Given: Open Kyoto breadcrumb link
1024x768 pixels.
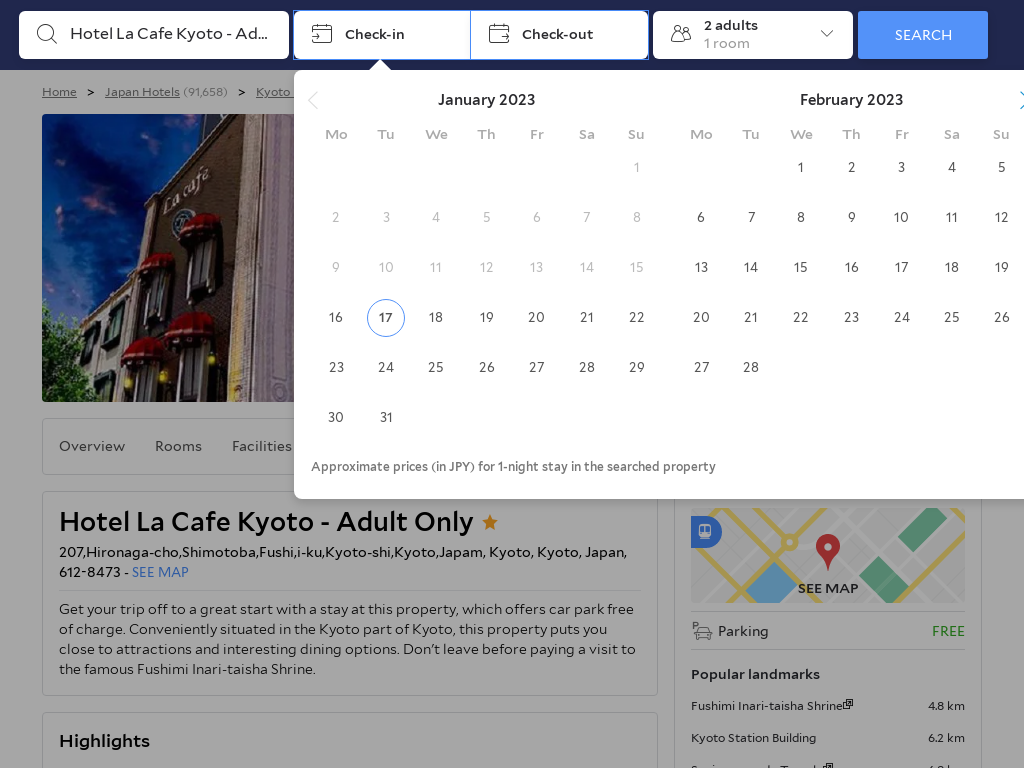Looking at the screenshot, I should coord(274,92).
